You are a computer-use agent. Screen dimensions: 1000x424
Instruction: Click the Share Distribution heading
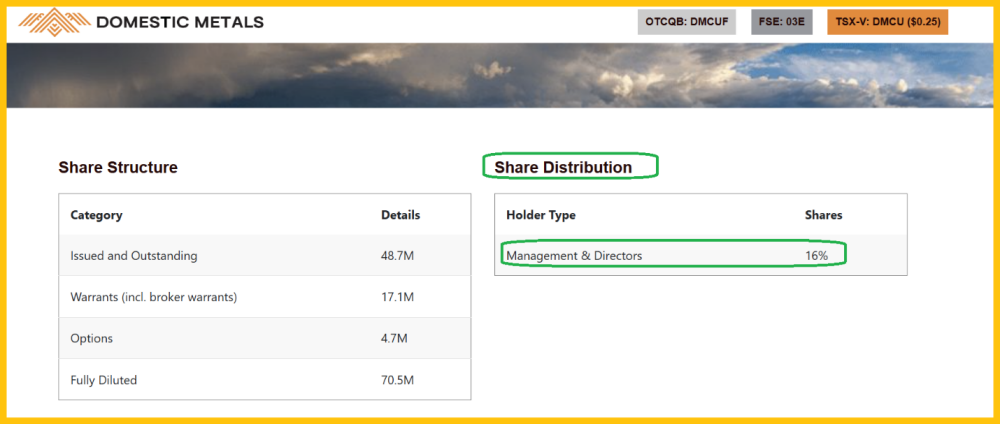[x=563, y=168]
